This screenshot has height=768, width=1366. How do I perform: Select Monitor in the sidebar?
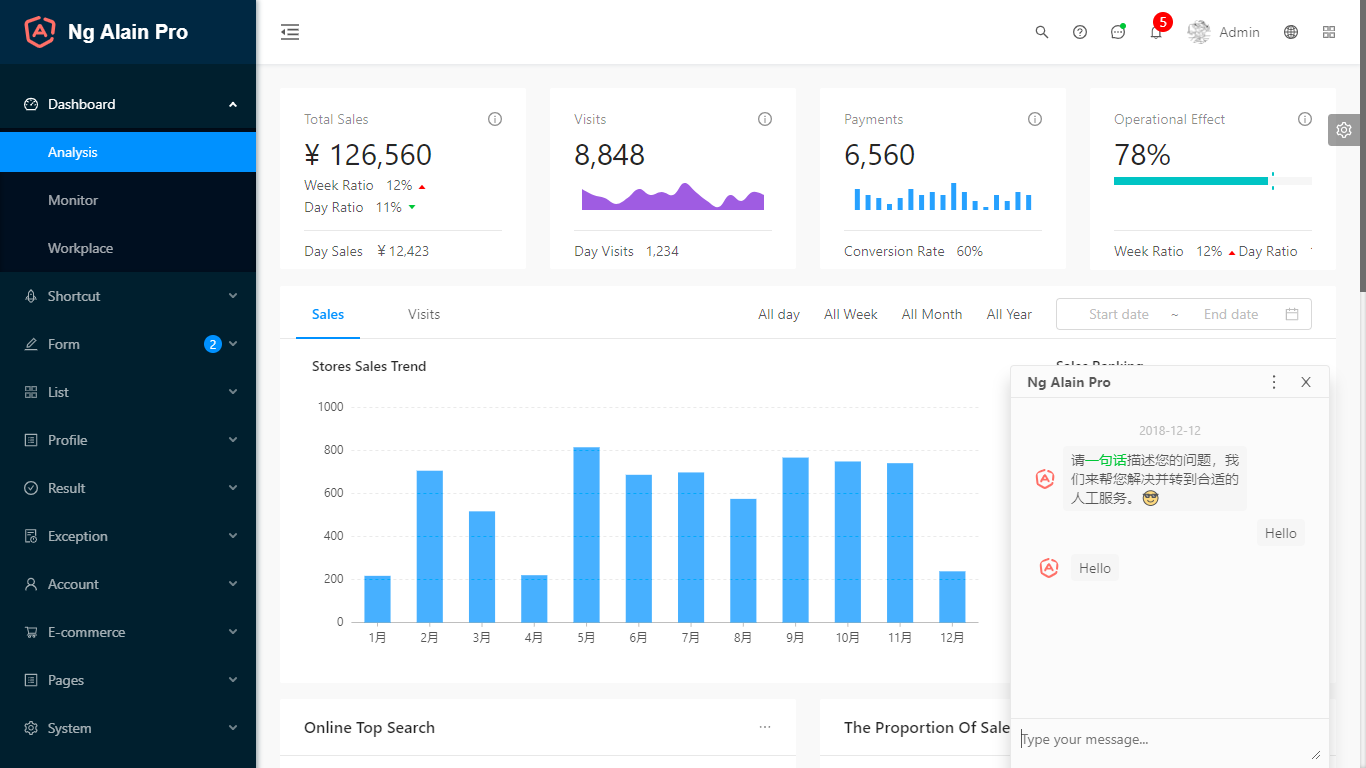[x=128, y=200]
